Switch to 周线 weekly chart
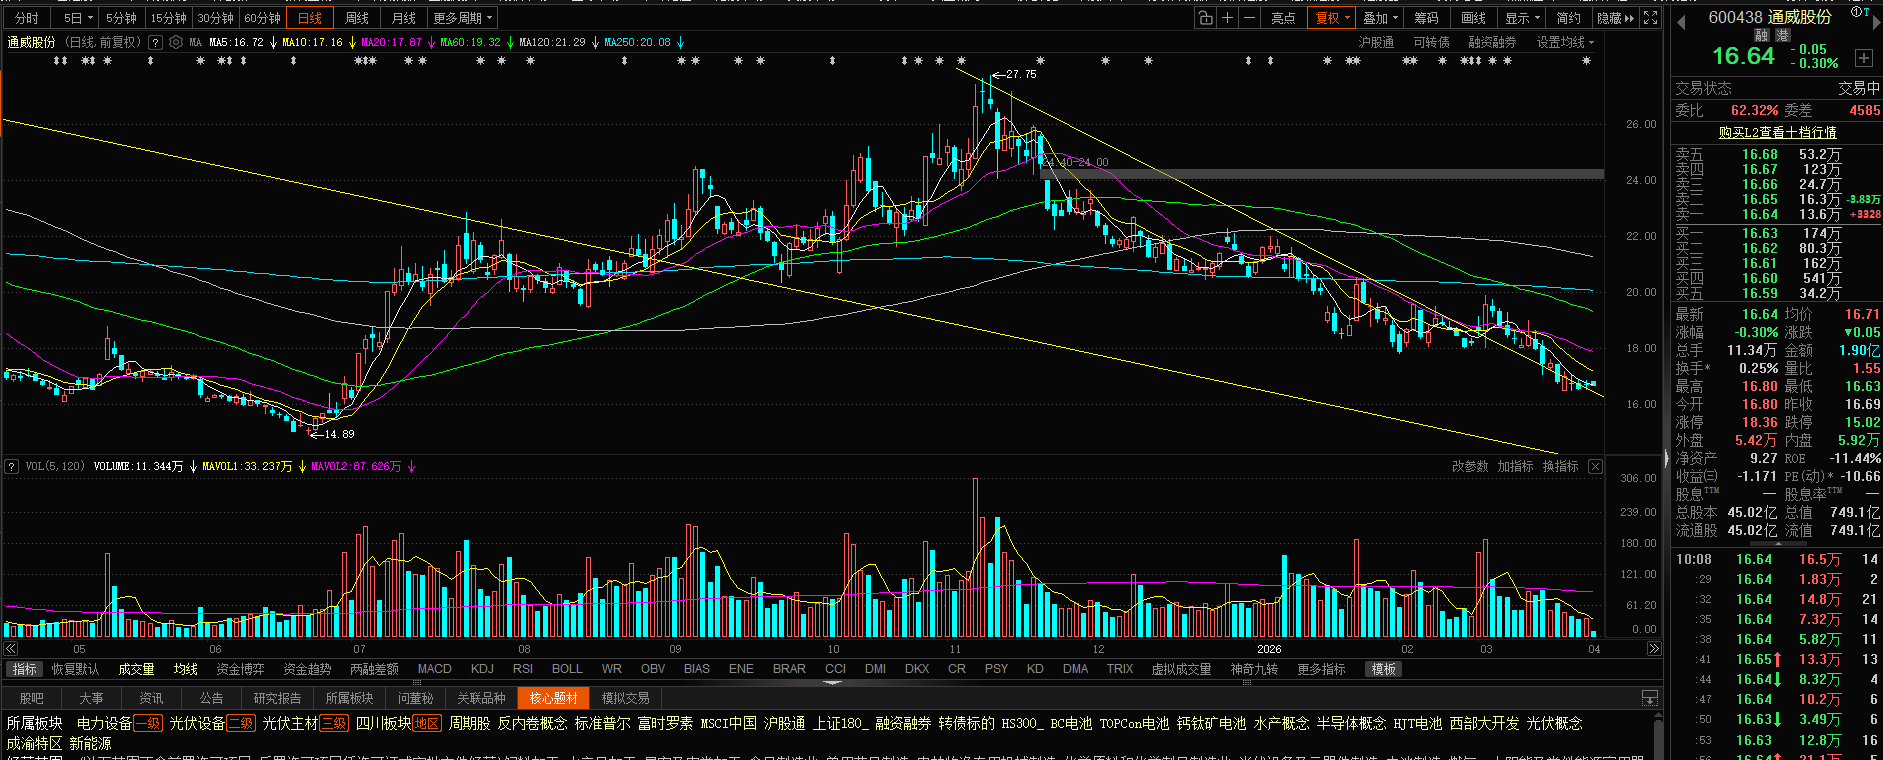The width and height of the screenshot is (1883, 760). pyautogui.click(x=357, y=18)
